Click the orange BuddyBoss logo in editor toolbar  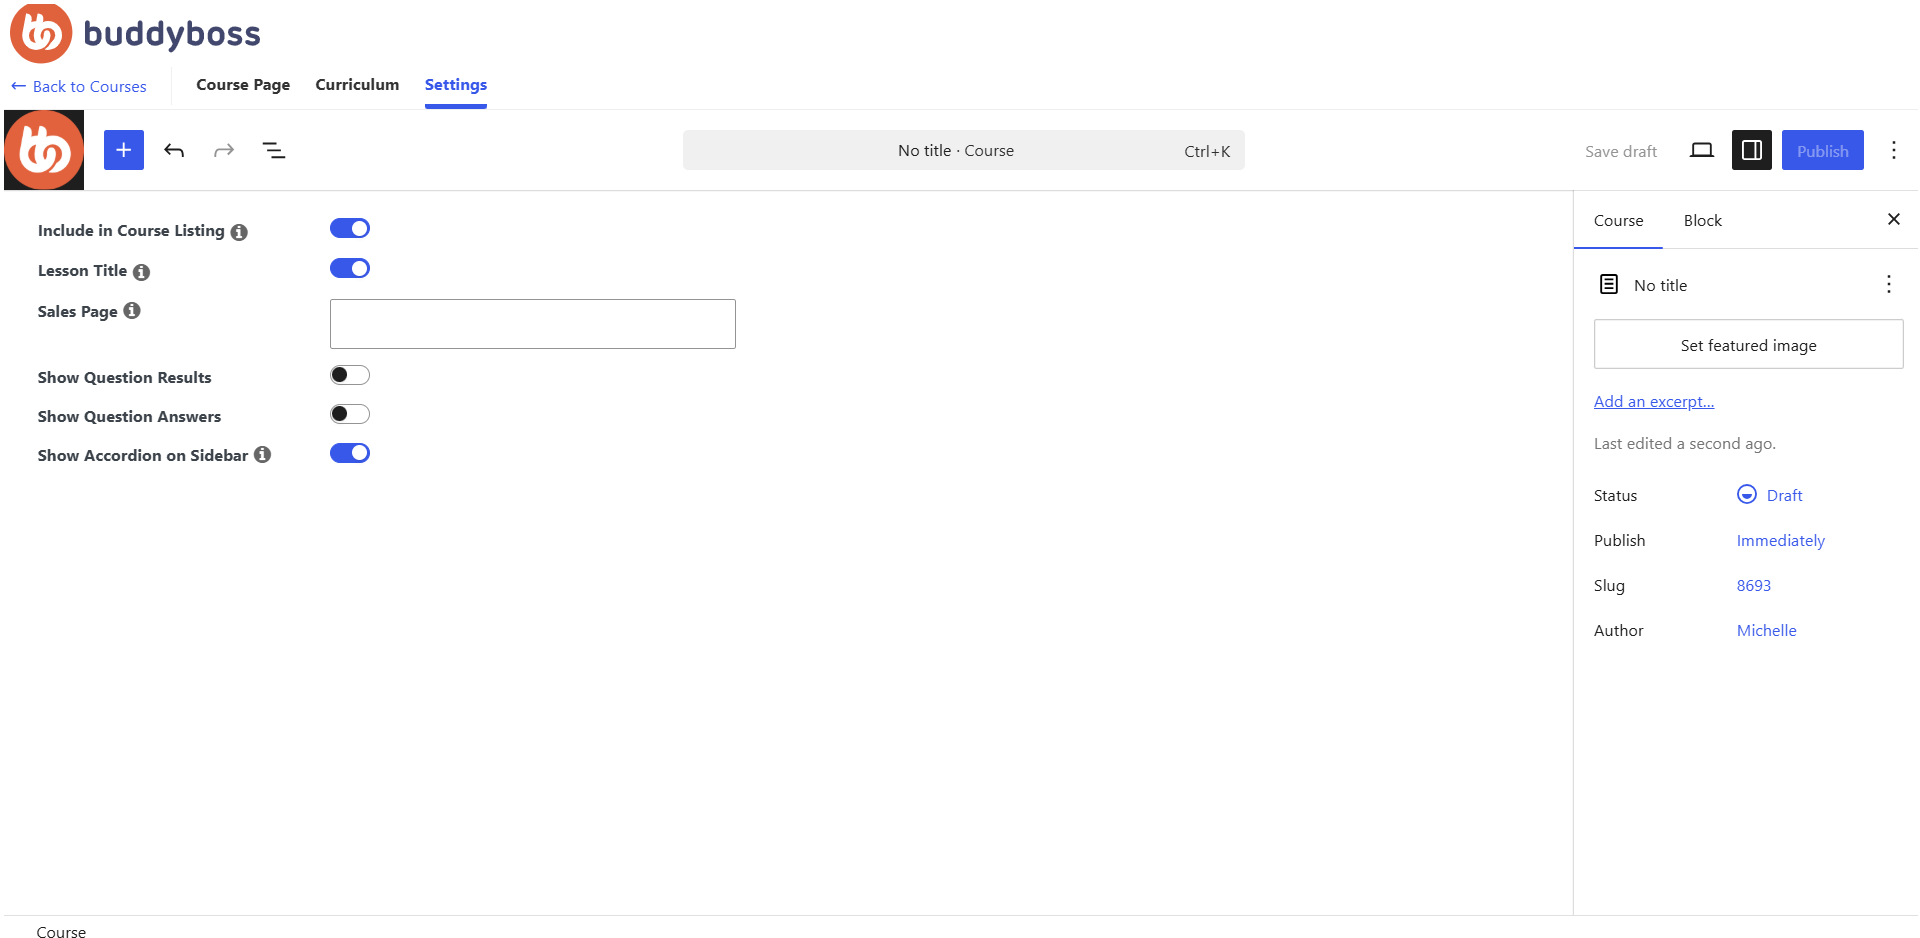44,150
